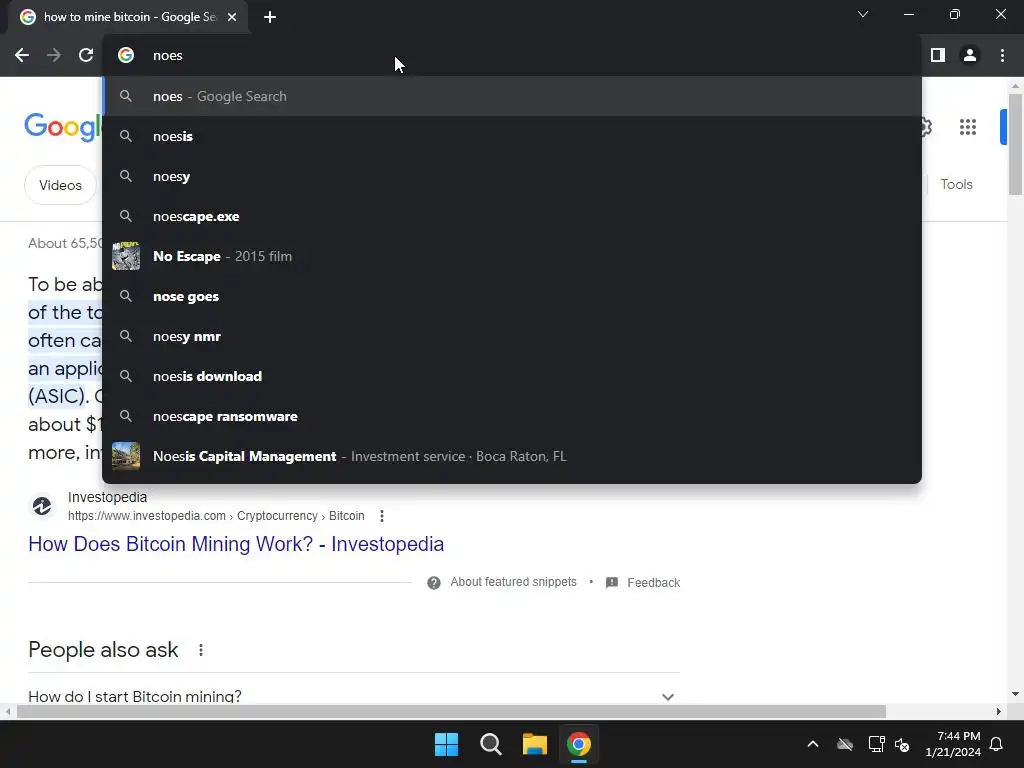Open the three-dot menu next to Investopedia URL

coord(382,516)
